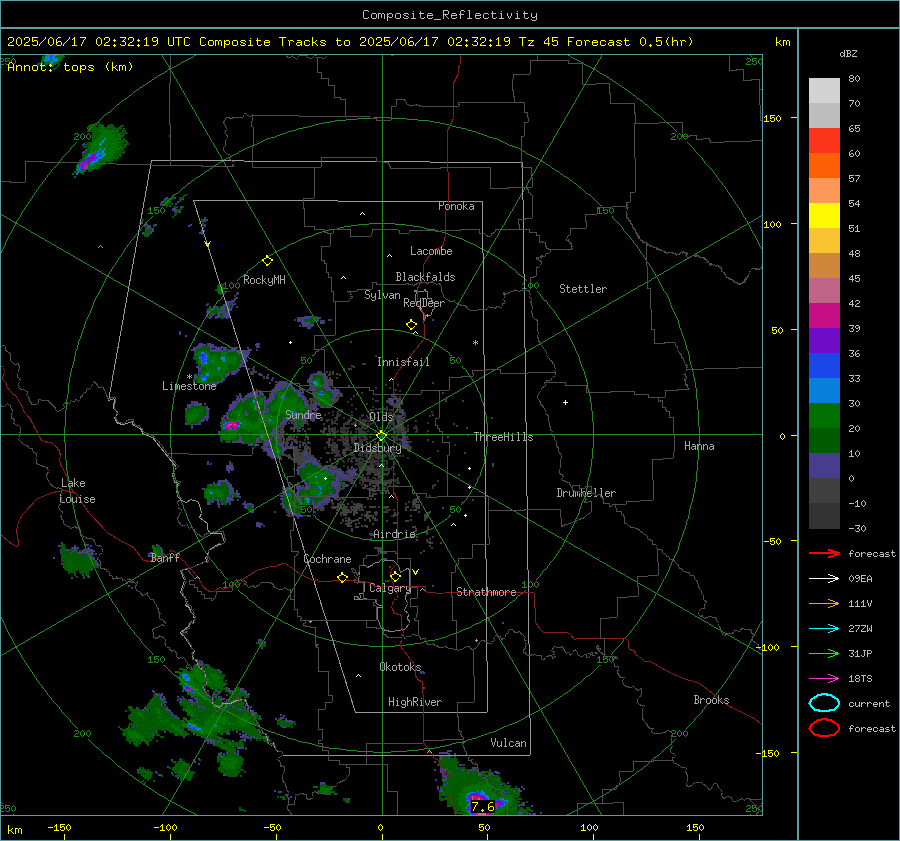This screenshot has width=900, height=841.
Task: Click the 7.6 storm top annotation
Action: [483, 807]
